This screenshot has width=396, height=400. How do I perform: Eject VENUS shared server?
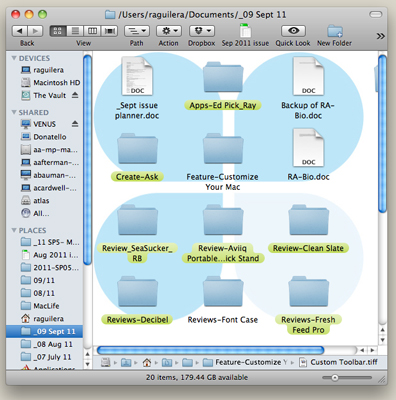[75, 124]
